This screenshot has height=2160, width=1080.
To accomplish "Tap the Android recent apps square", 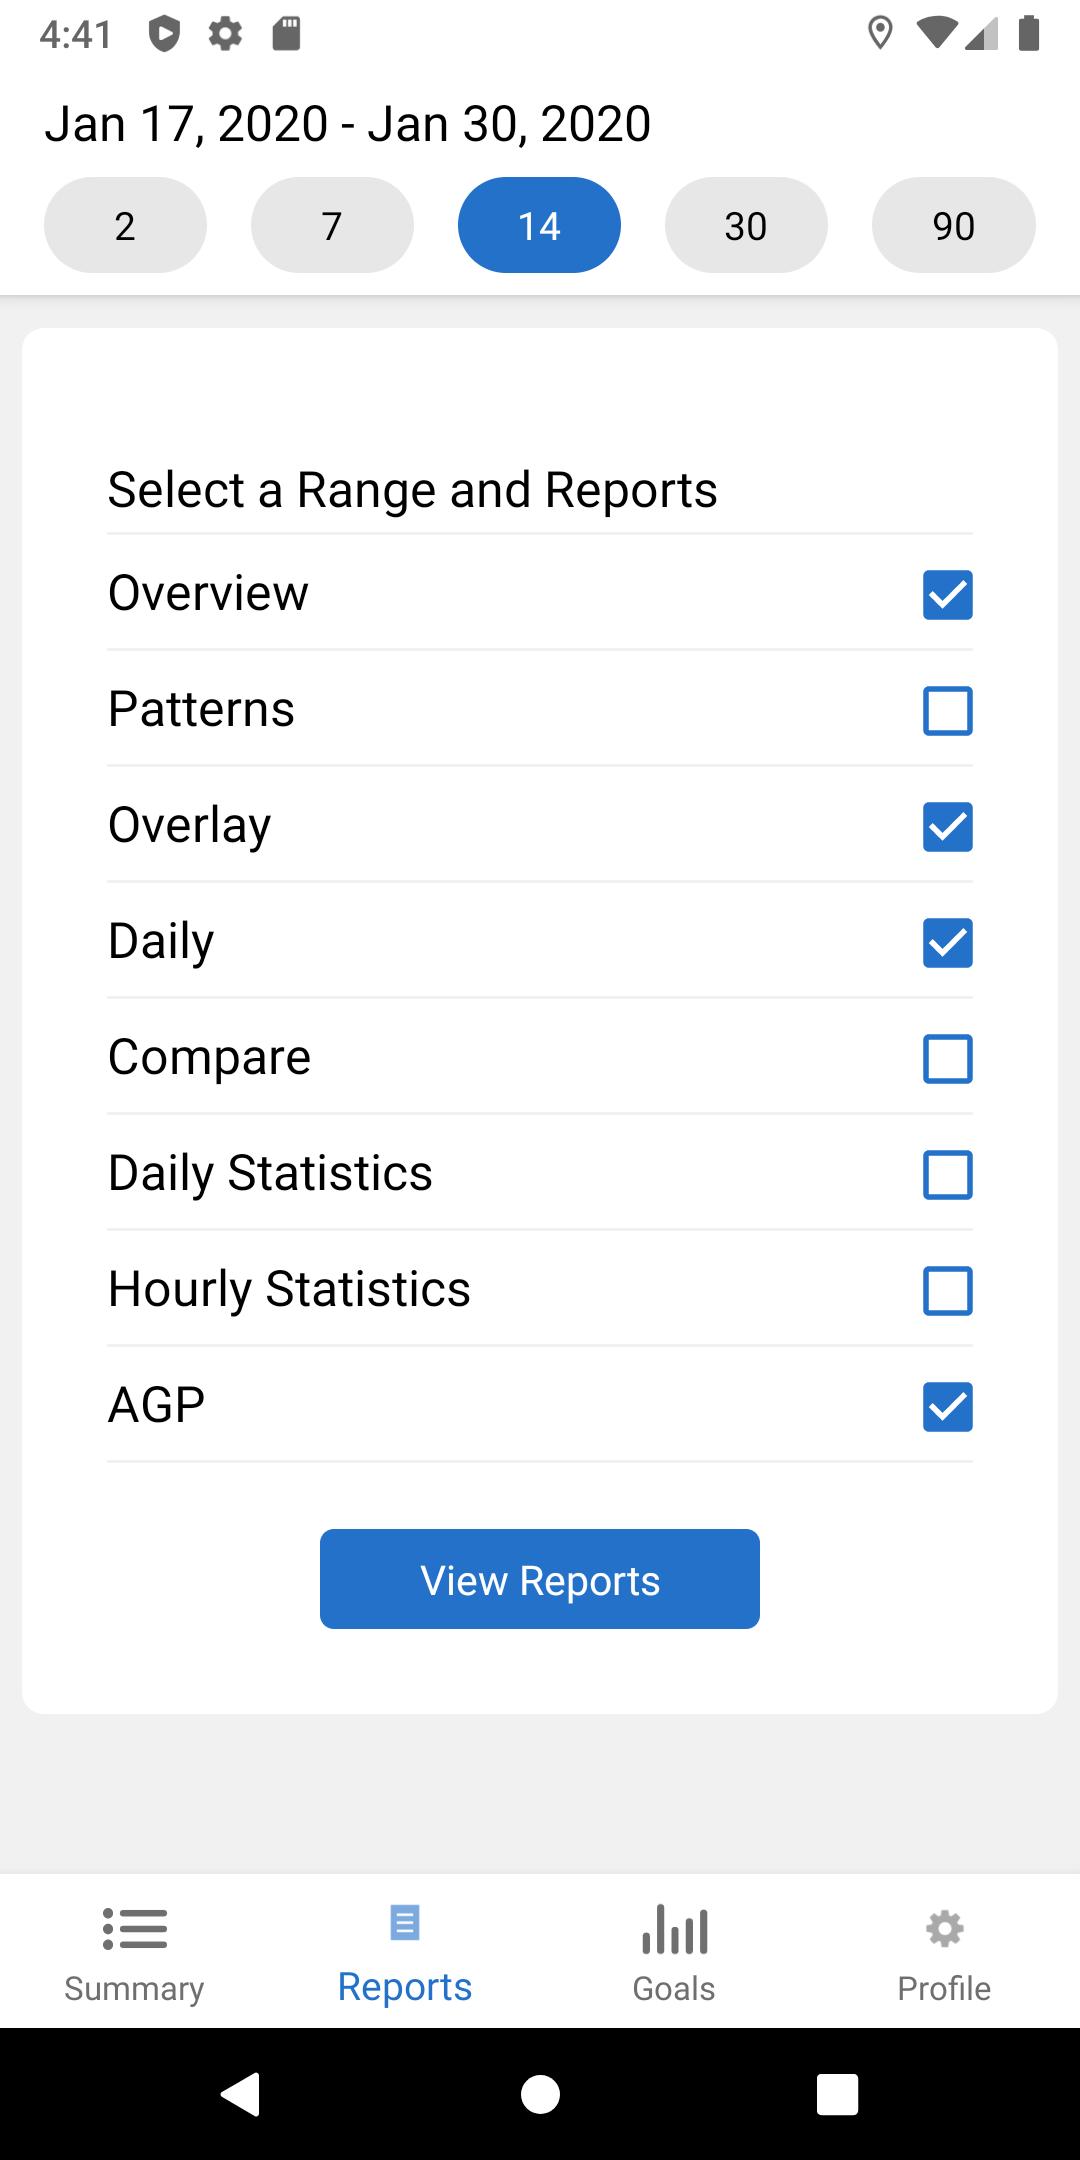I will pyautogui.click(x=837, y=2094).
